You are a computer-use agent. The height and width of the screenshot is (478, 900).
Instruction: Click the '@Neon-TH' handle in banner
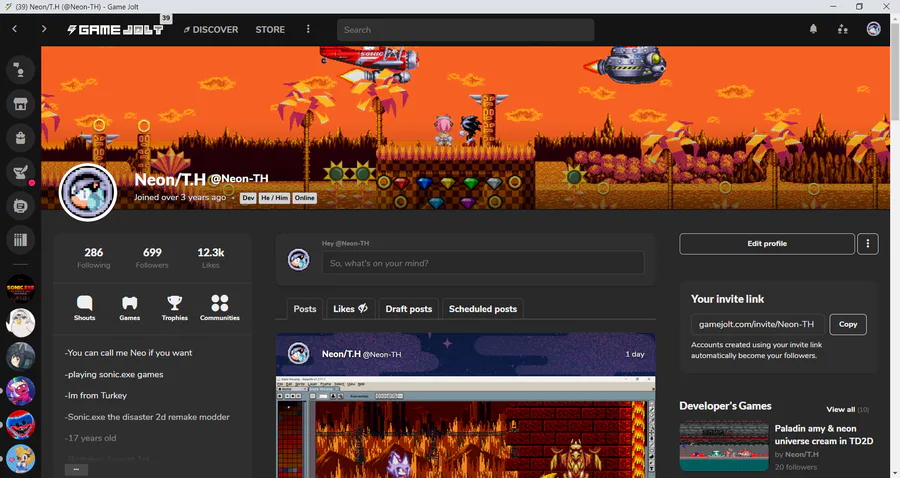tap(239, 178)
